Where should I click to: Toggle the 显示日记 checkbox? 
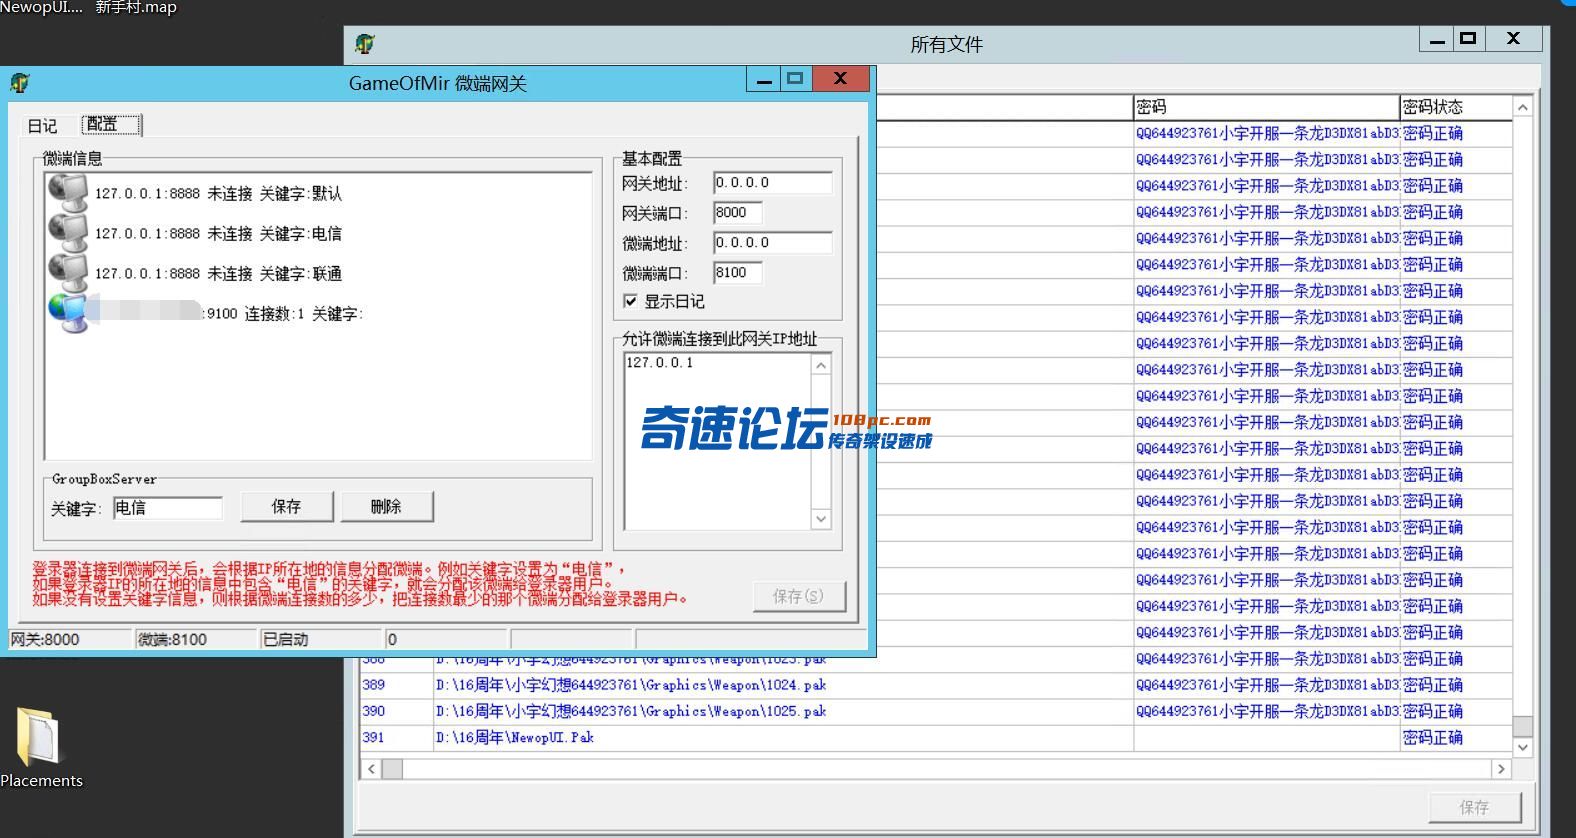630,301
